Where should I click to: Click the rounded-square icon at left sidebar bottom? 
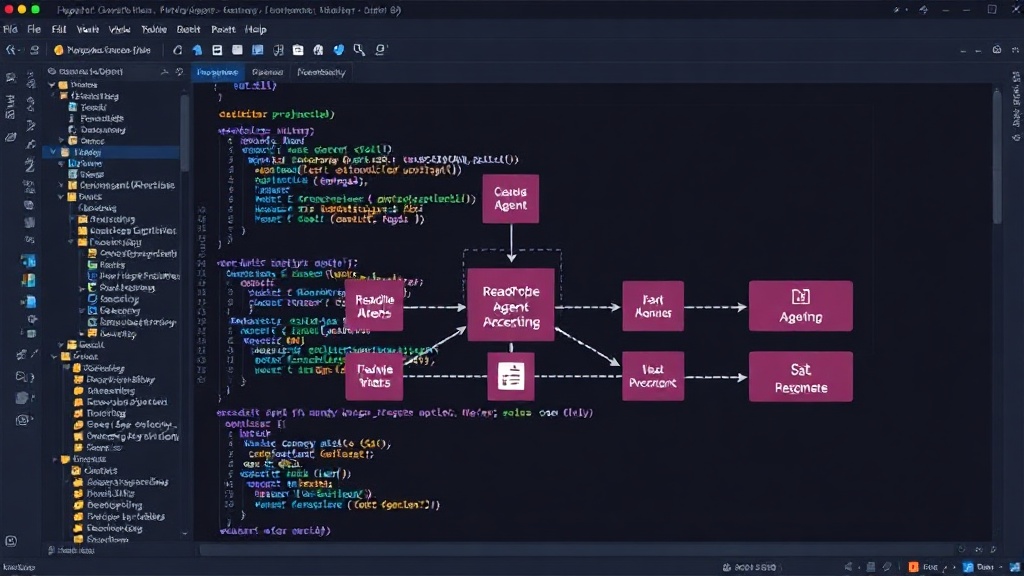tap(11, 541)
